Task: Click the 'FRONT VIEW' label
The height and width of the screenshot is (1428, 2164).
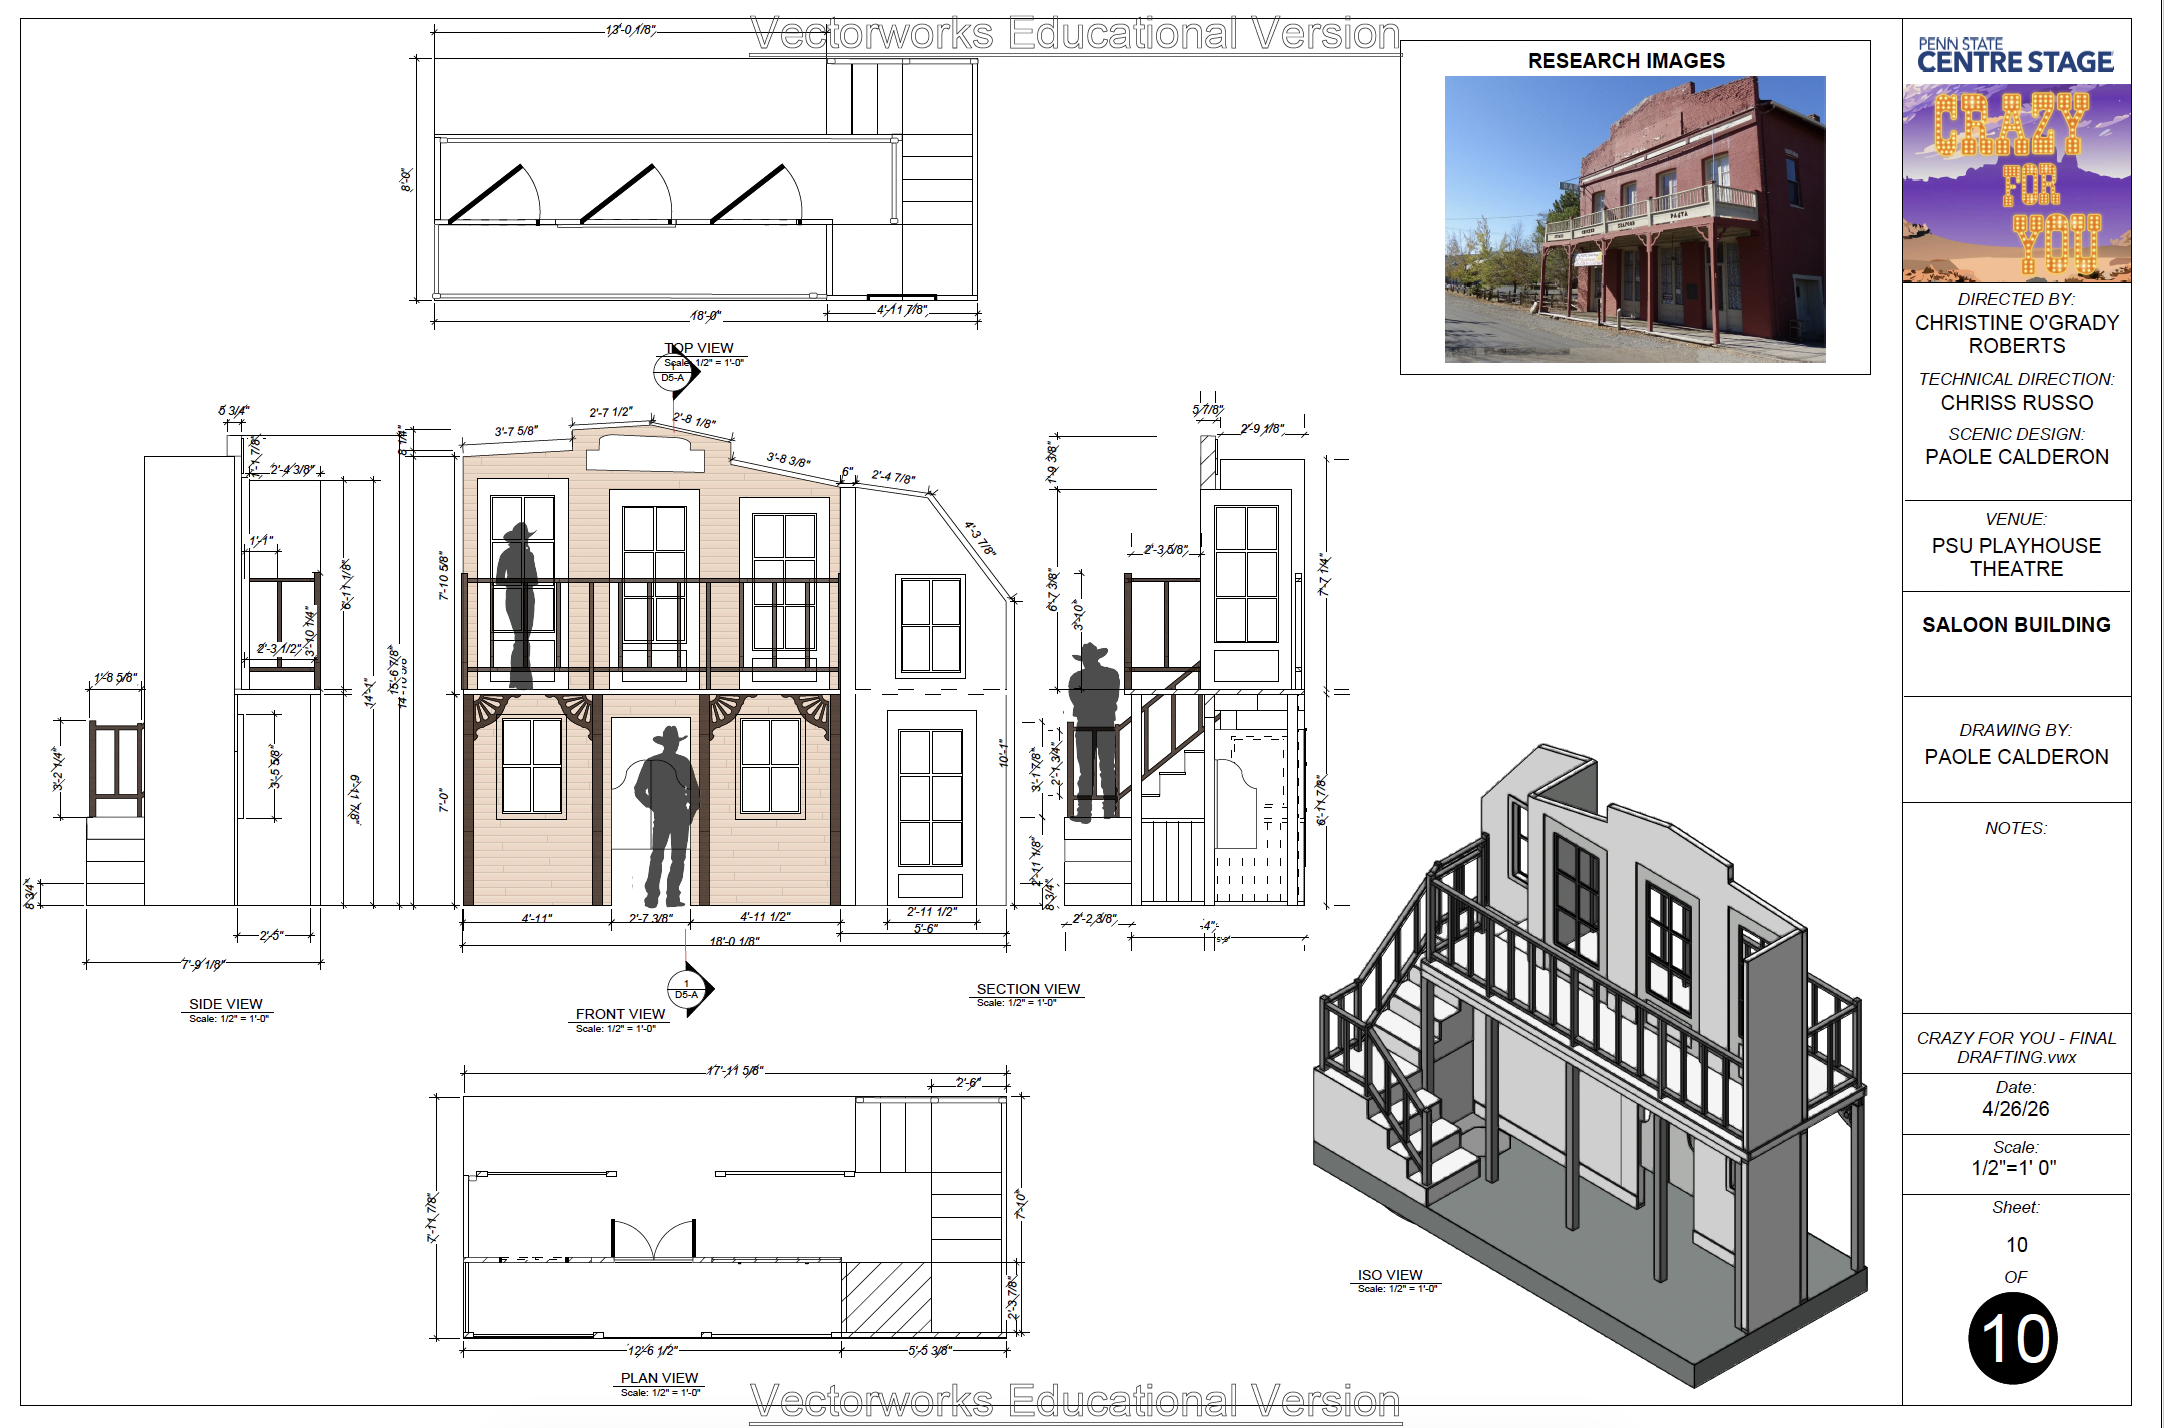Action: [x=620, y=1014]
